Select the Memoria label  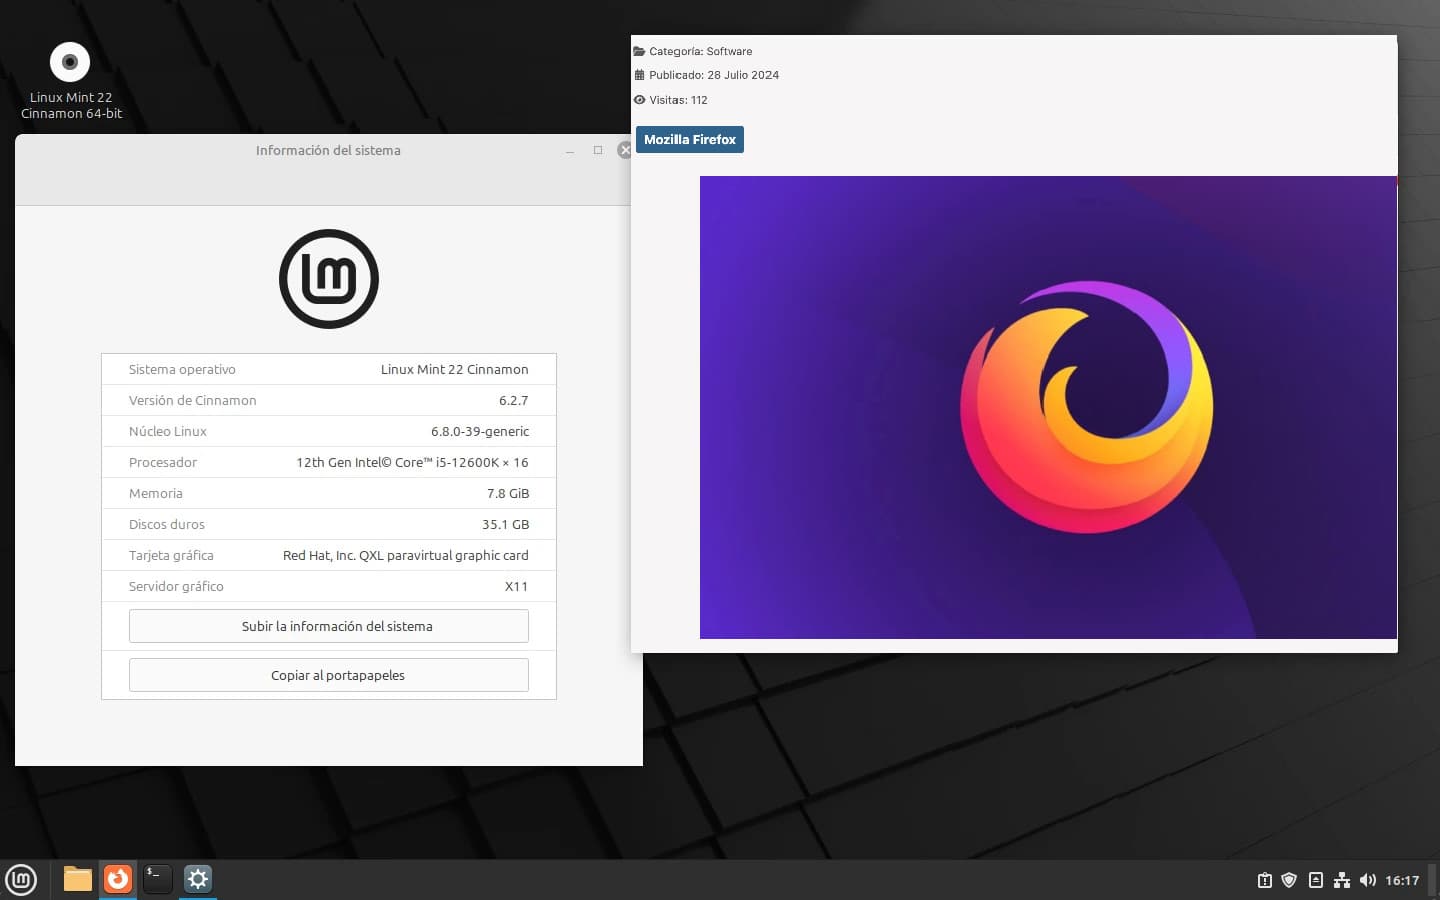pyautogui.click(x=156, y=494)
